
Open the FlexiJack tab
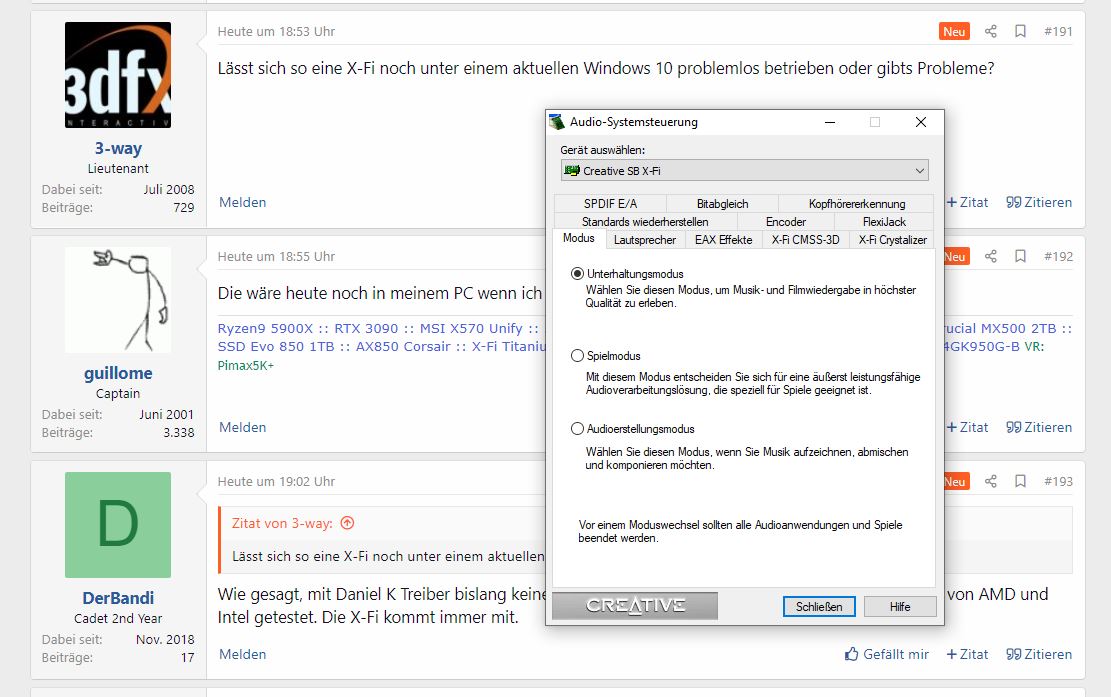point(884,222)
